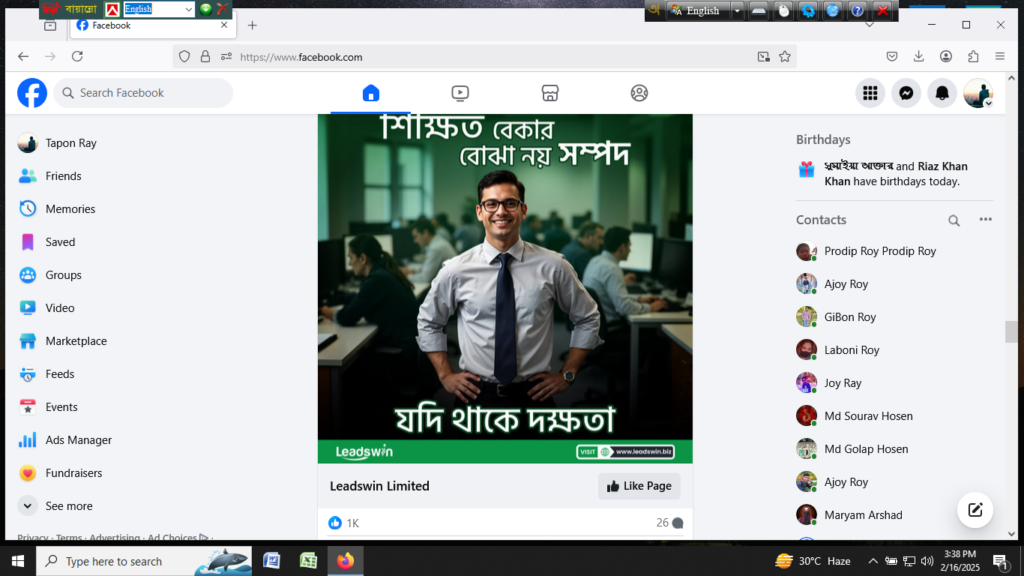Image resolution: width=1024 pixels, height=576 pixels.
Task: Open Avro keyboard settings gear
Action: pos(806,10)
